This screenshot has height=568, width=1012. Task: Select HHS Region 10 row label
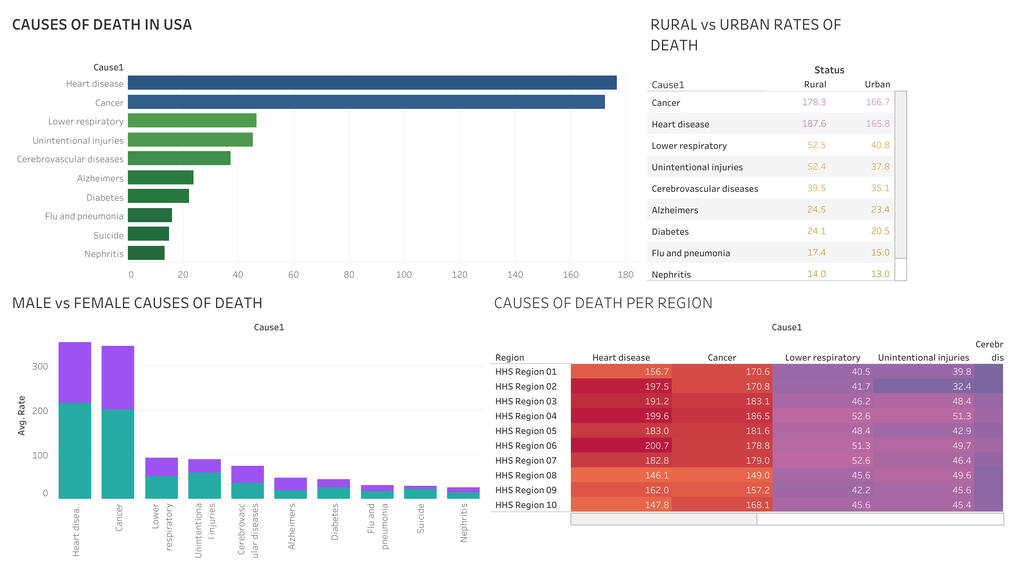coord(526,505)
